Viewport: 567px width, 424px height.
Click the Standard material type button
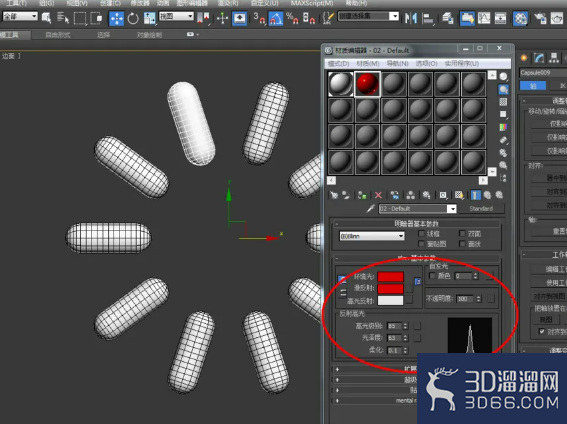pos(481,209)
